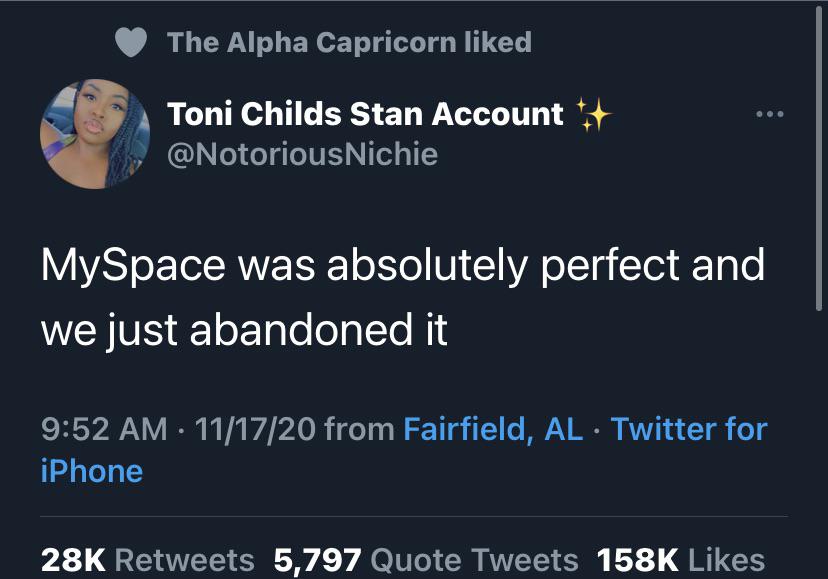Viewport: 828px width, 579px height.
Task: Click the sparkles emoji beside display name
Action: tap(593, 114)
